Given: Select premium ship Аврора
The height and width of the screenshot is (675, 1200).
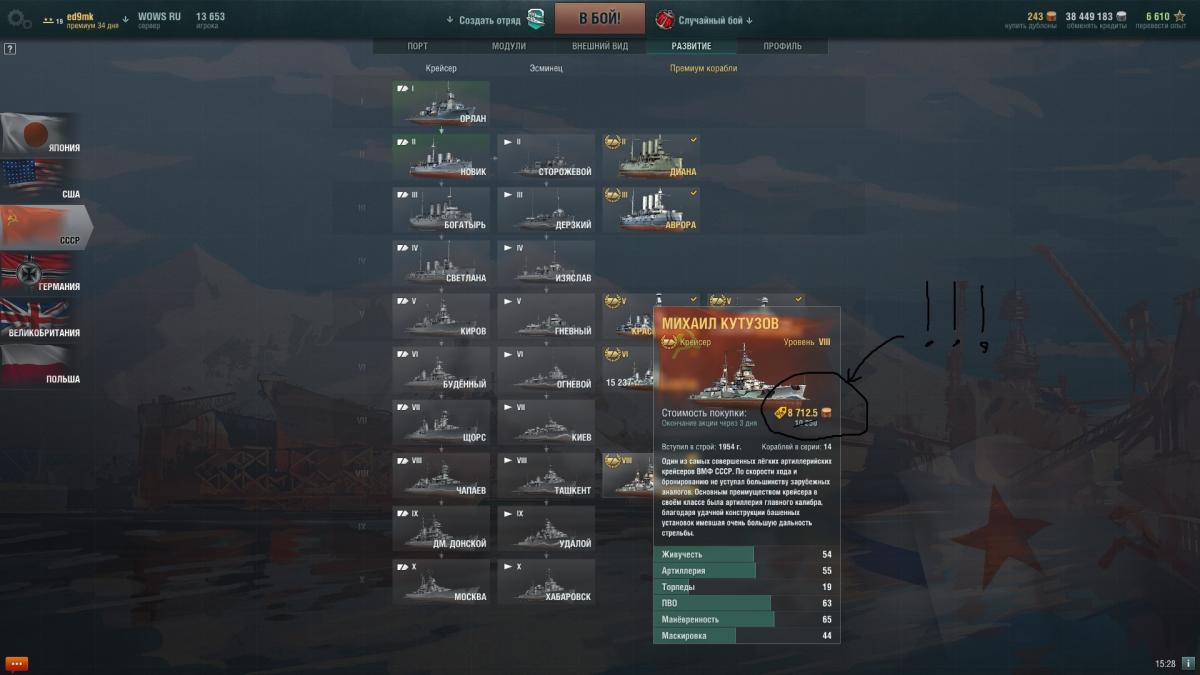Looking at the screenshot, I should [651, 210].
